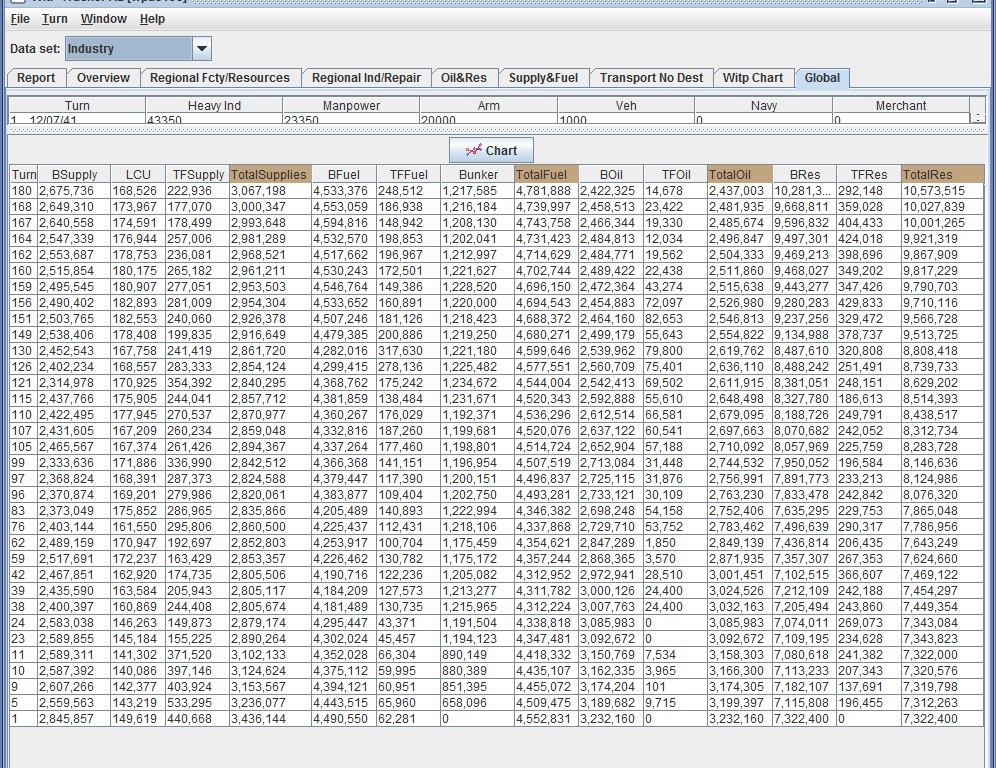Open the Data set dropdown arrow

(x=201, y=48)
